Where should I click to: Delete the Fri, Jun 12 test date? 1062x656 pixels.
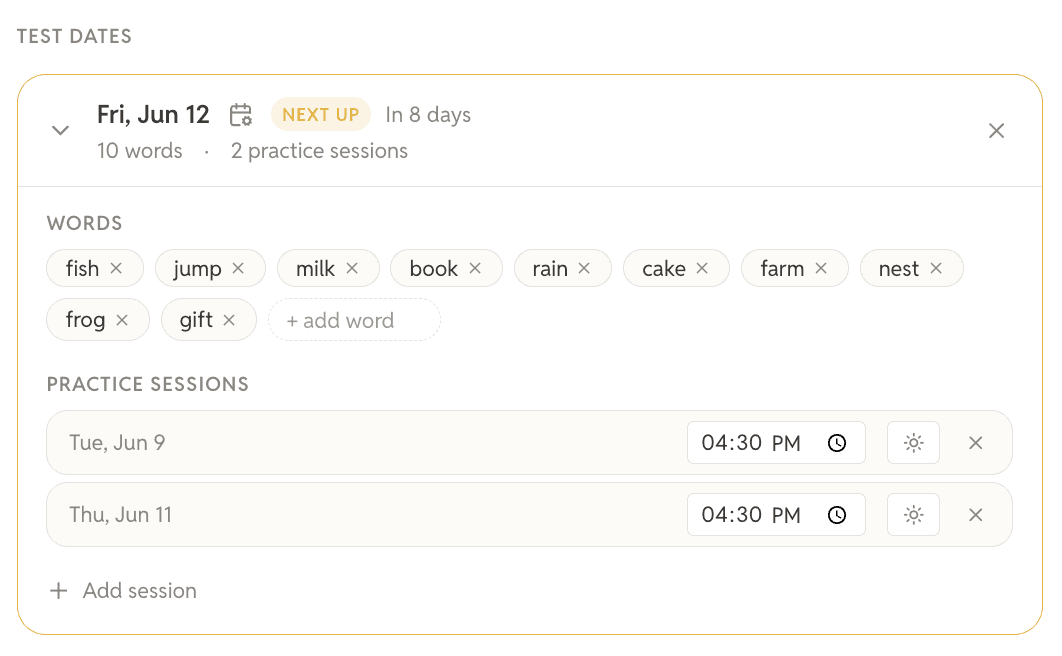pos(996,131)
